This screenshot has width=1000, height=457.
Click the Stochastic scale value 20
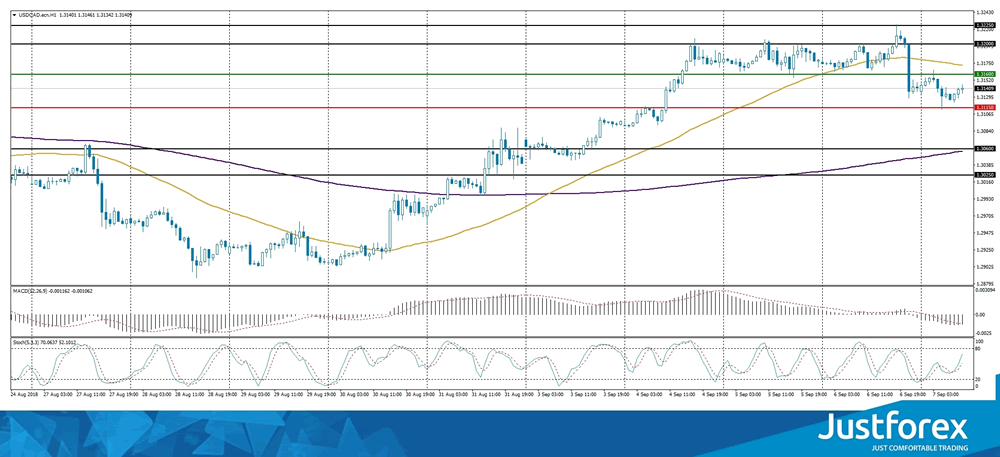point(978,379)
